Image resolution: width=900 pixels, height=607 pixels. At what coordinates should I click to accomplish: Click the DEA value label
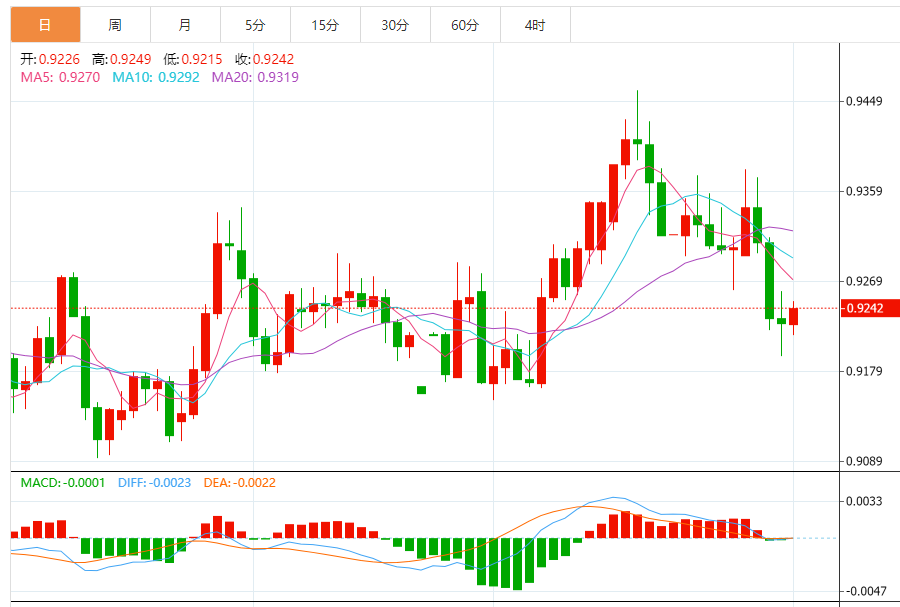tap(239, 483)
